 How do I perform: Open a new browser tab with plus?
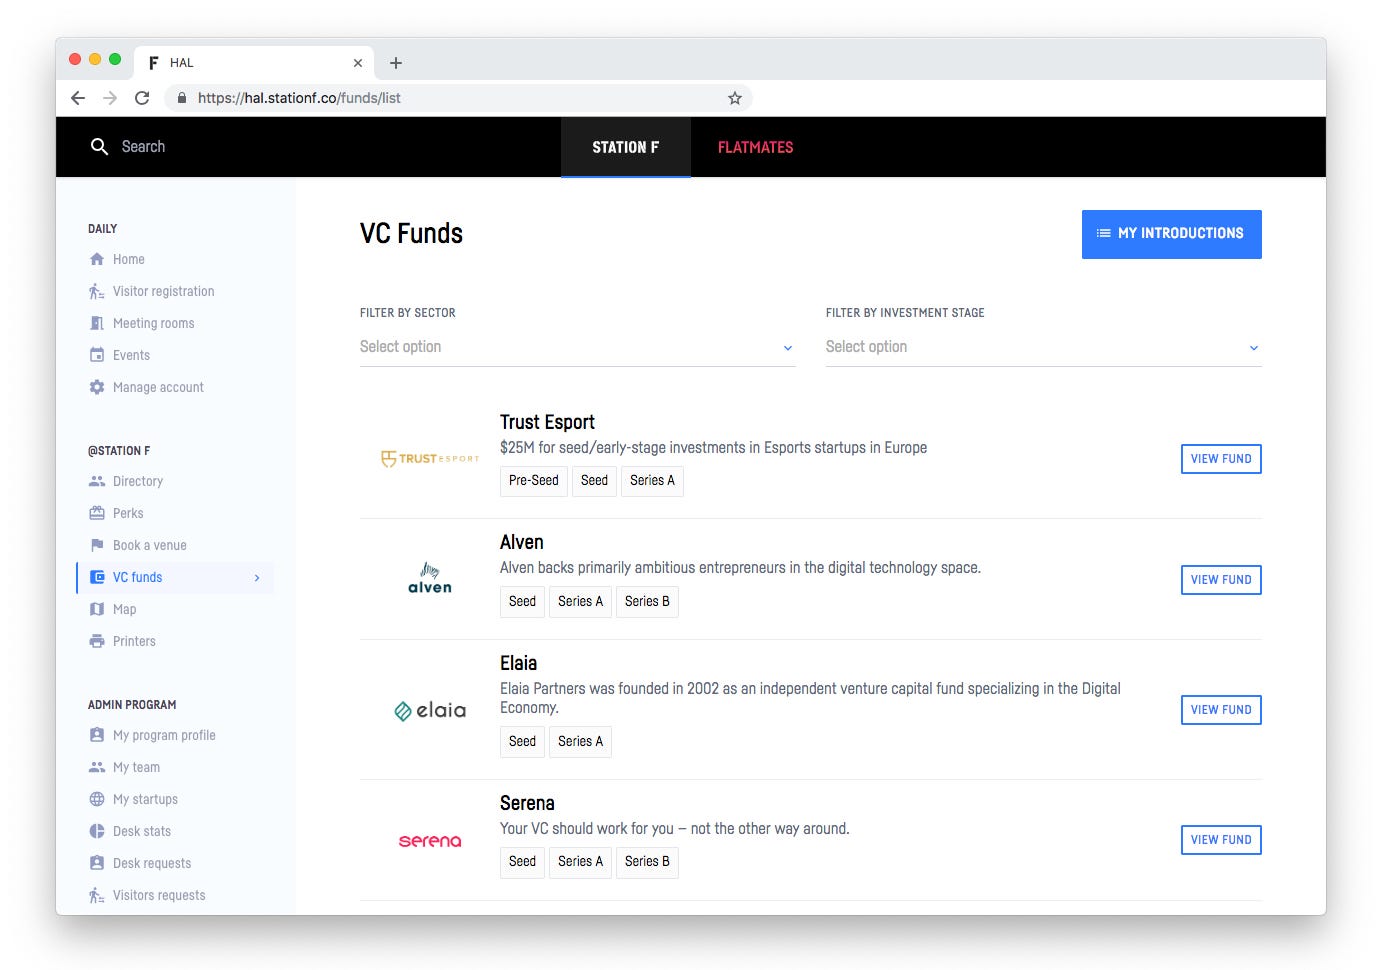click(396, 63)
